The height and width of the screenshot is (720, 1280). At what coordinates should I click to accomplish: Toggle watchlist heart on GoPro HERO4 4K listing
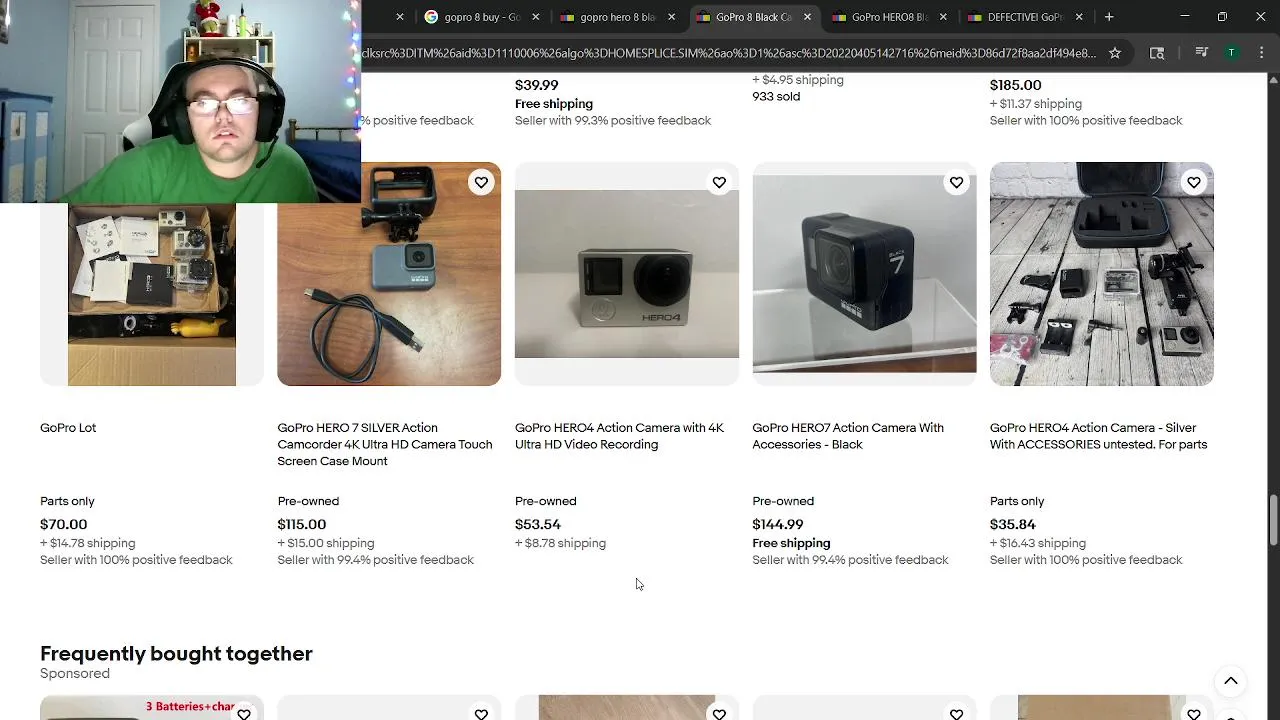tap(719, 182)
